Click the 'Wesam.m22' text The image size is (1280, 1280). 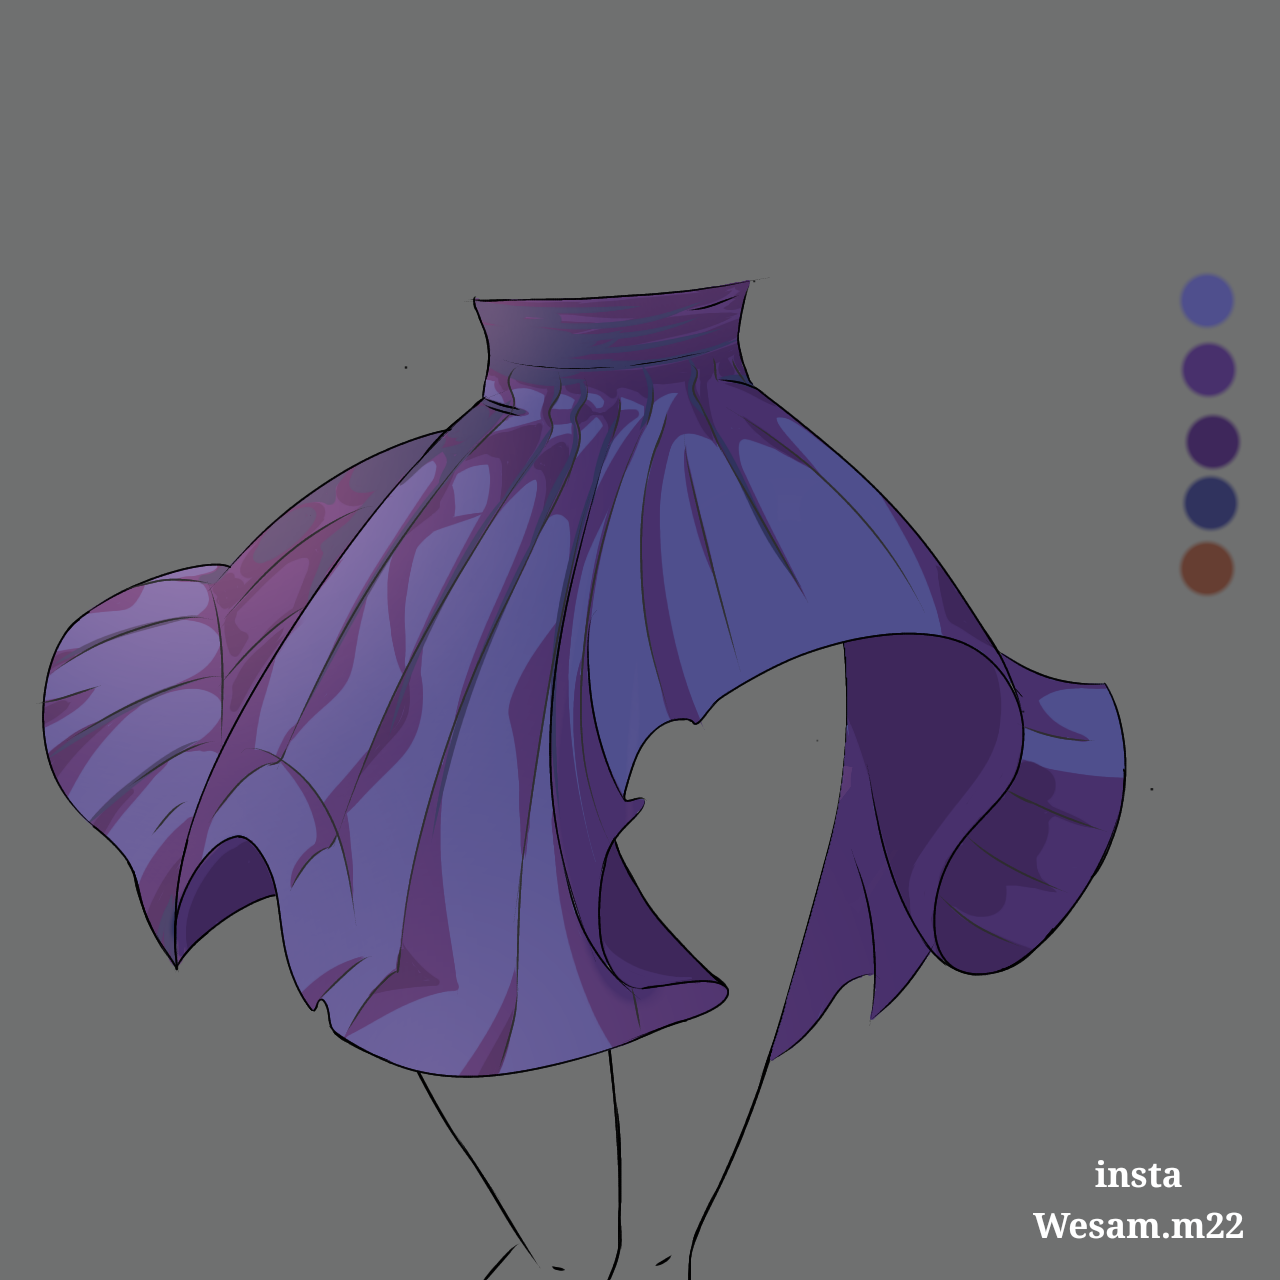click(x=1138, y=1225)
